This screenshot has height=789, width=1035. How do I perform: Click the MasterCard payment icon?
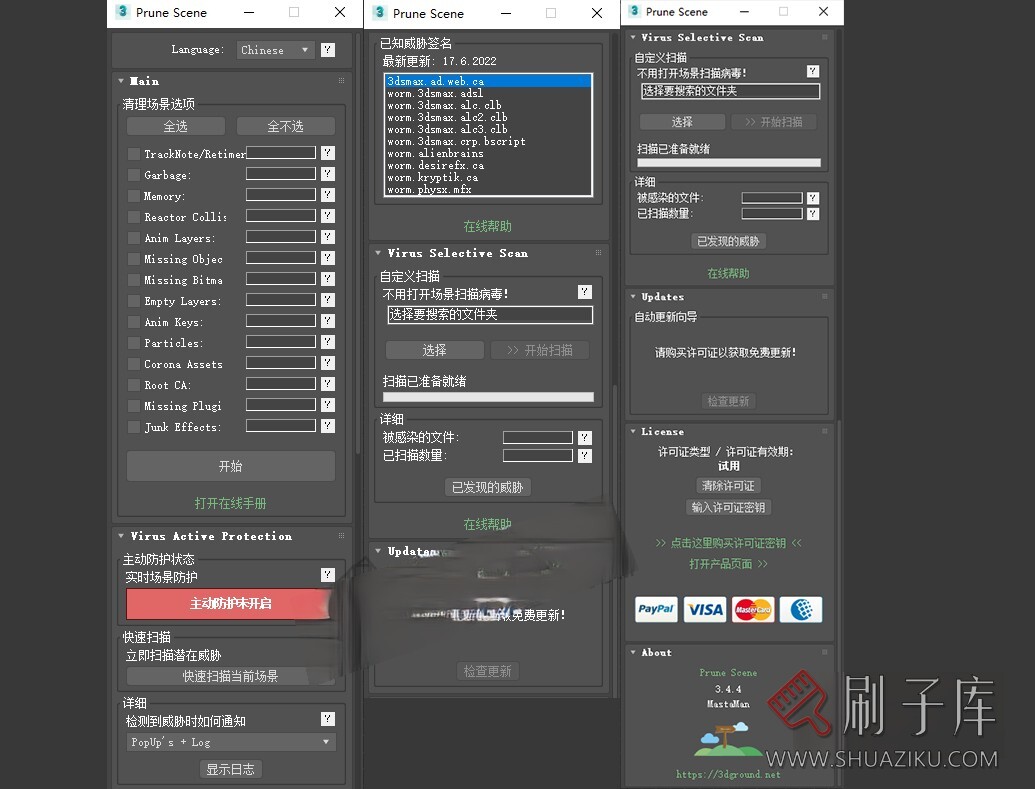pos(752,609)
